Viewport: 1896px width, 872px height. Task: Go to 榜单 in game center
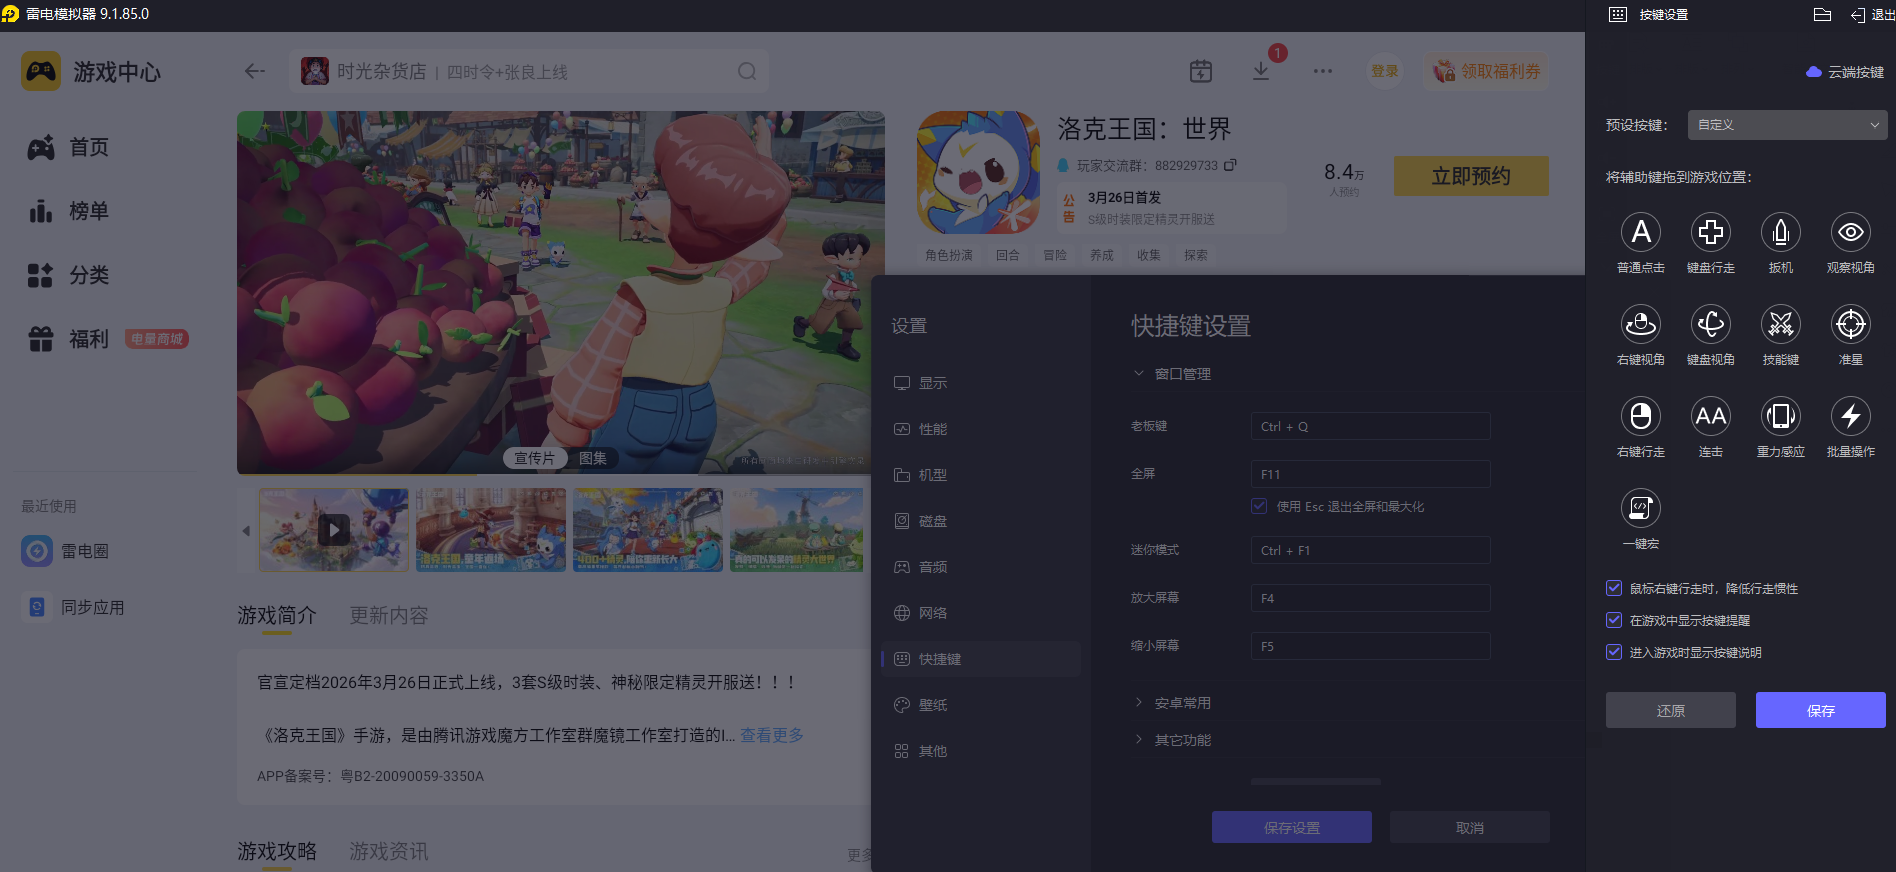[x=68, y=211]
